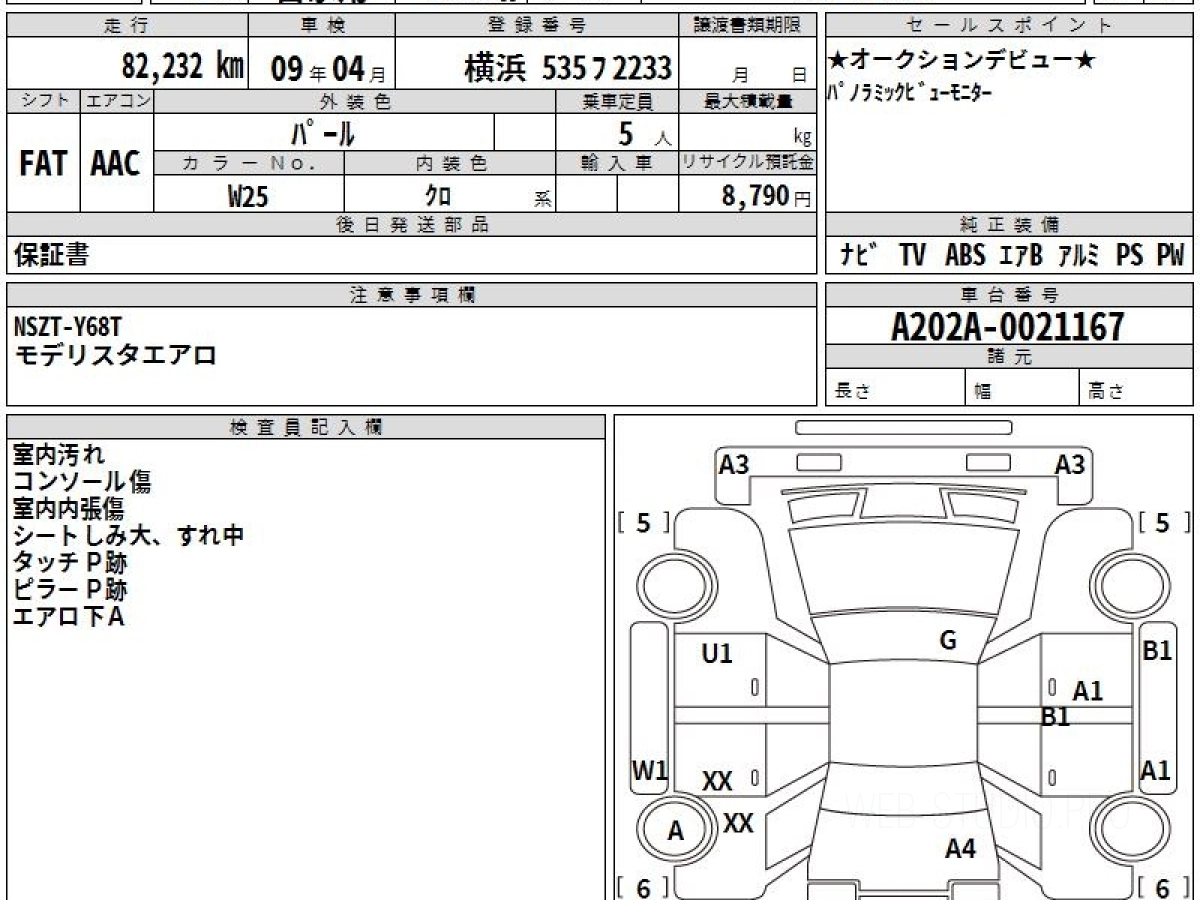Select the G mark on the windshield
1200x900 pixels.
948,642
